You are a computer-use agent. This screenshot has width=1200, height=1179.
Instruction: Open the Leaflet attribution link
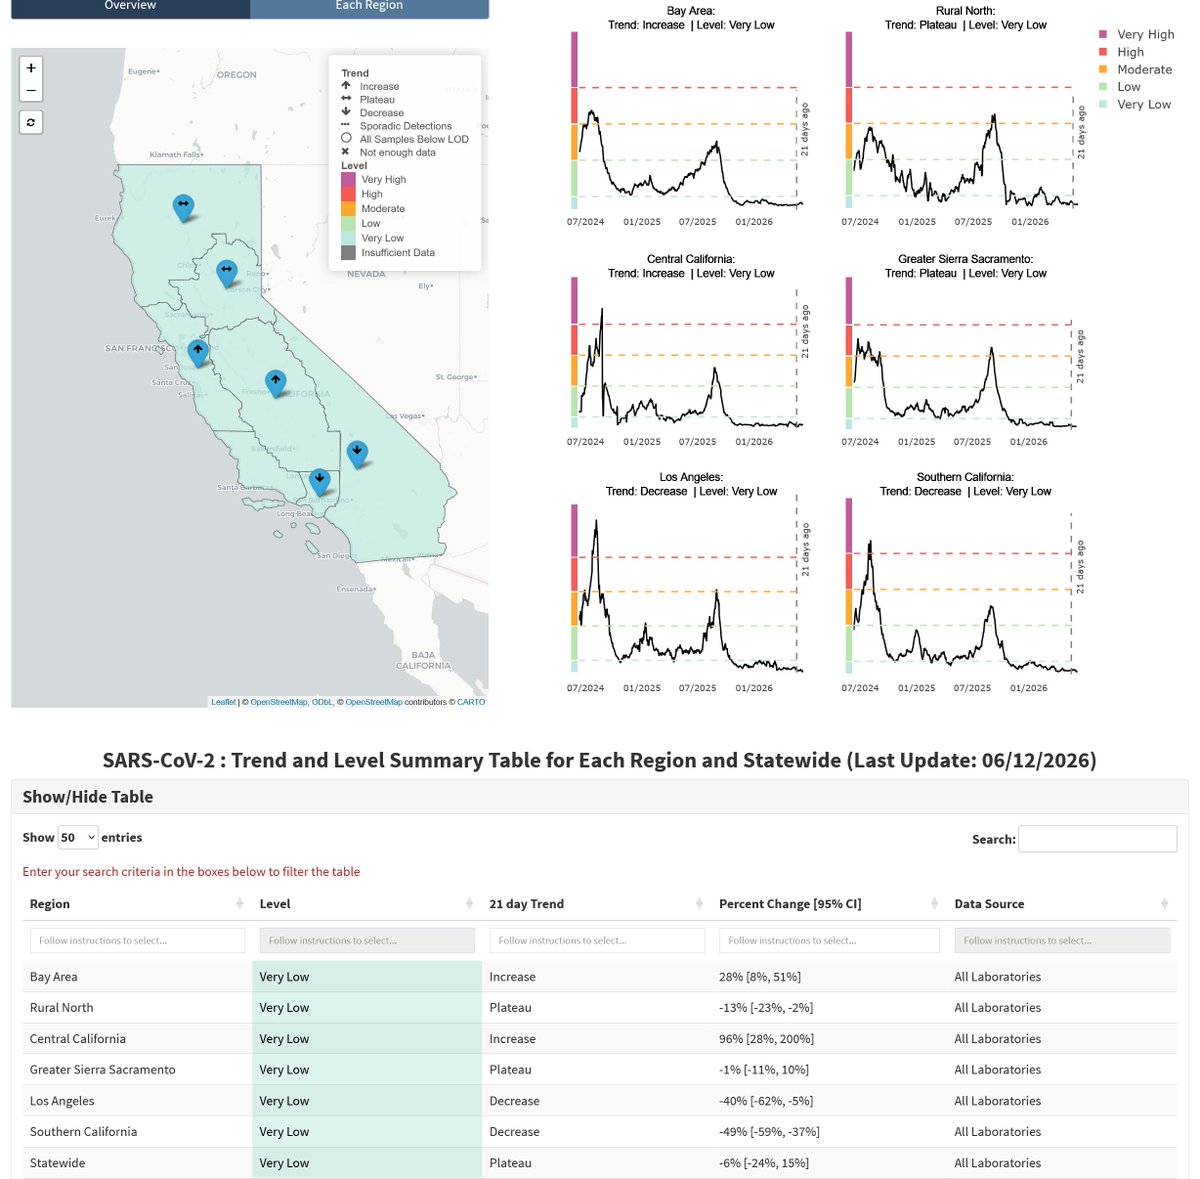pos(223,702)
